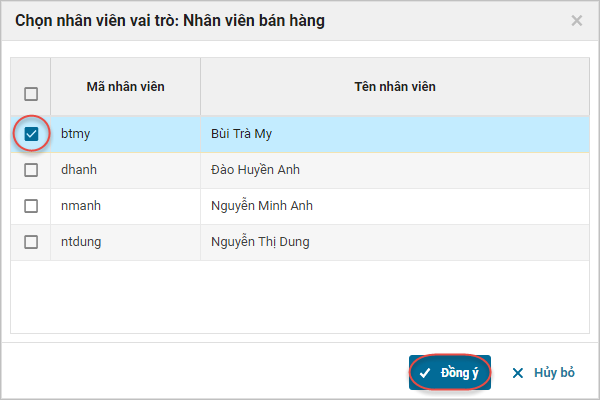
Task: Click the checkmark icon on Đồng ý
Action: (x=425, y=372)
